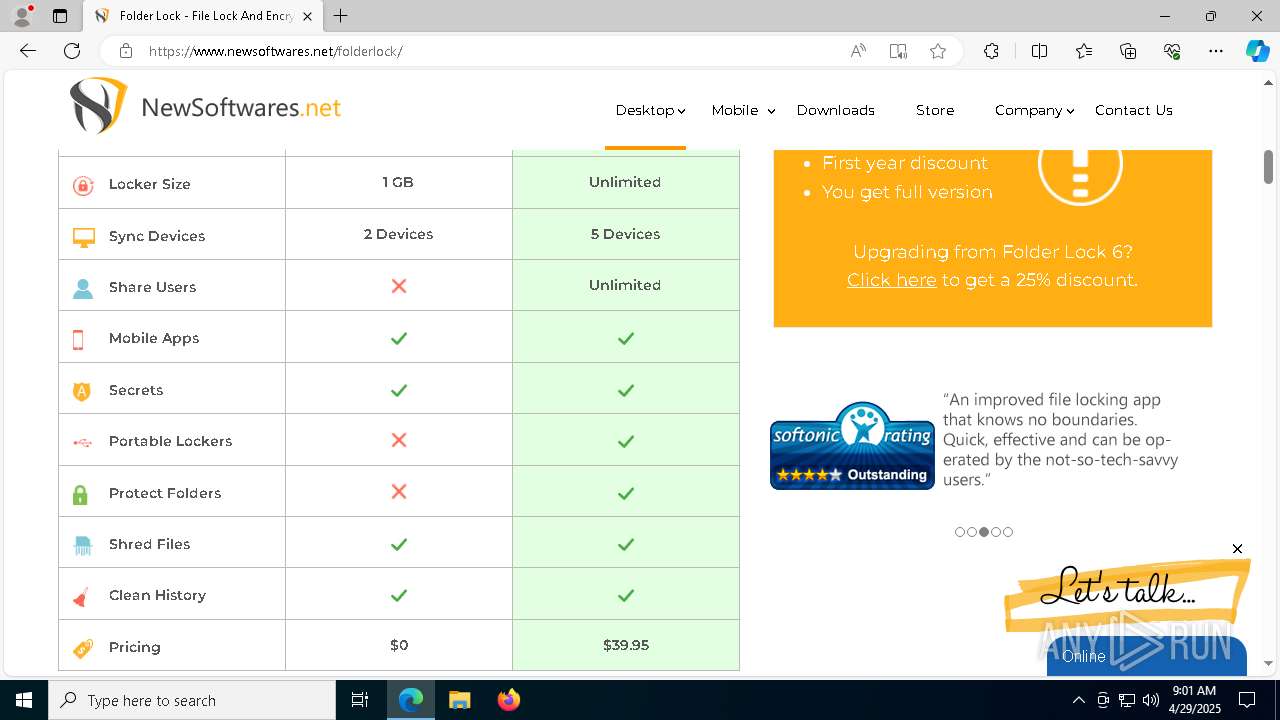Image resolution: width=1280 pixels, height=720 pixels.
Task: Click the $0 pricing cell
Action: tap(399, 645)
